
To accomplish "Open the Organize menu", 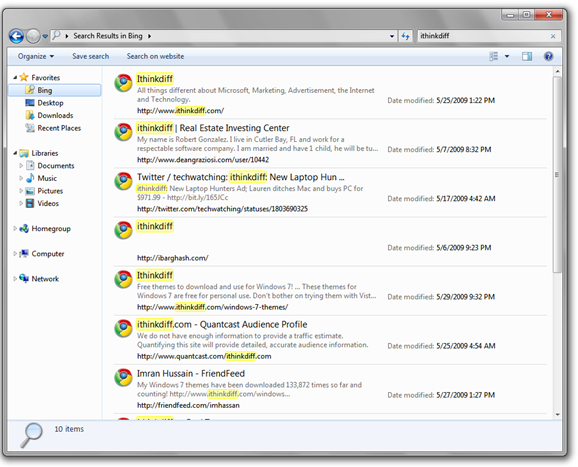I will coord(36,56).
